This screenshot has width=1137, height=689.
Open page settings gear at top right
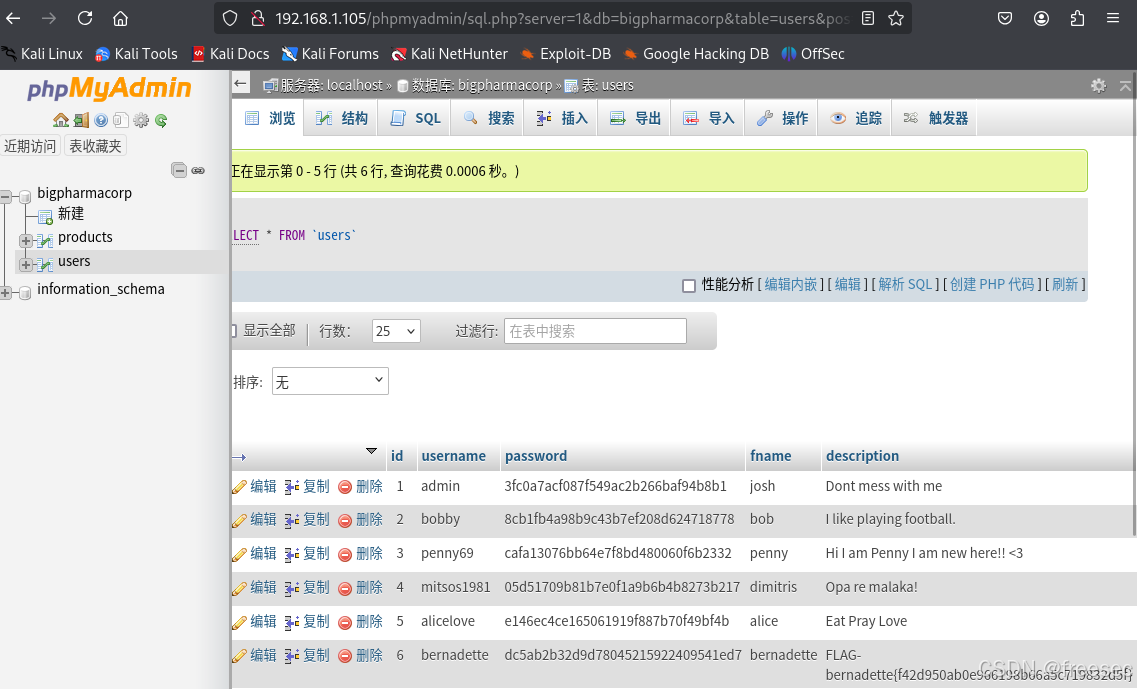click(x=1099, y=86)
